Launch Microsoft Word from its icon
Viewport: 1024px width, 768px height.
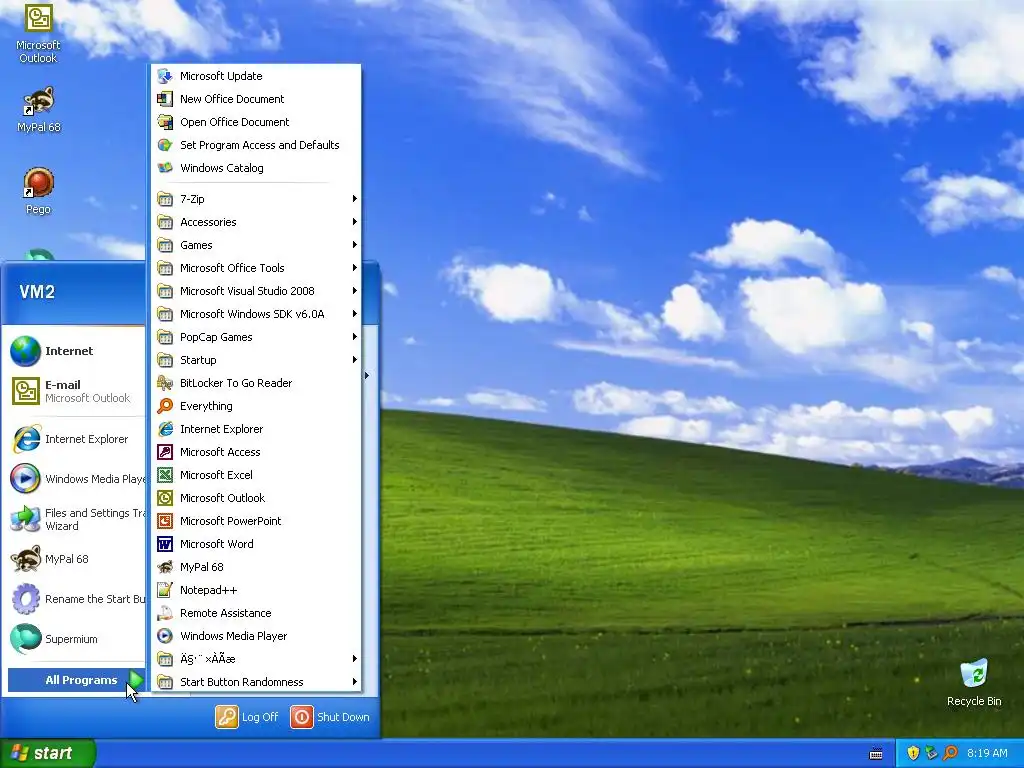[x=165, y=544]
